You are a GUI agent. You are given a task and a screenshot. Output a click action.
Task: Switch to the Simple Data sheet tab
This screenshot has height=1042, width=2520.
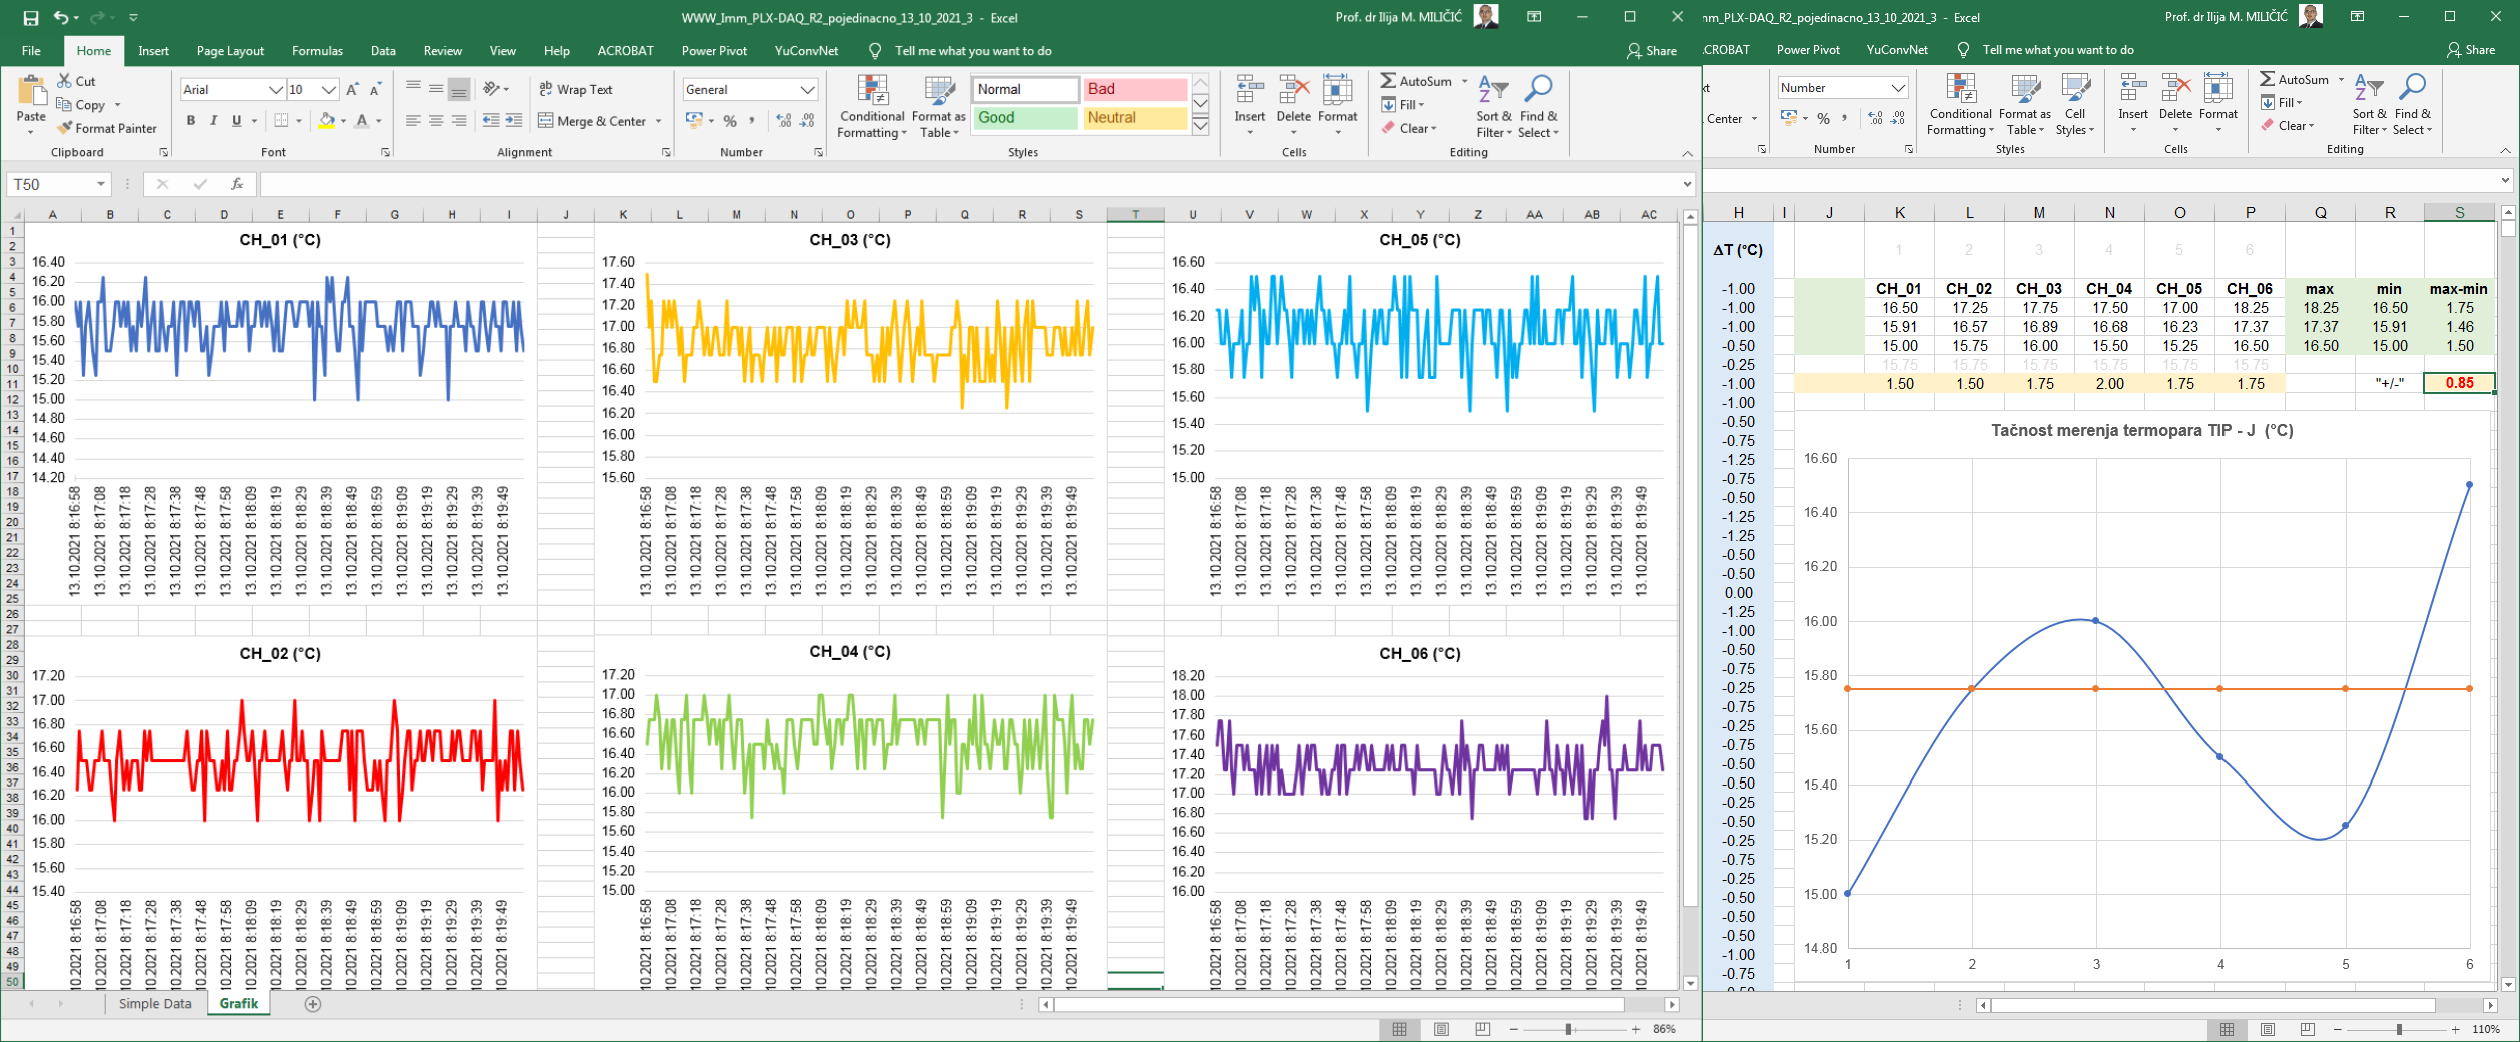tap(155, 1004)
